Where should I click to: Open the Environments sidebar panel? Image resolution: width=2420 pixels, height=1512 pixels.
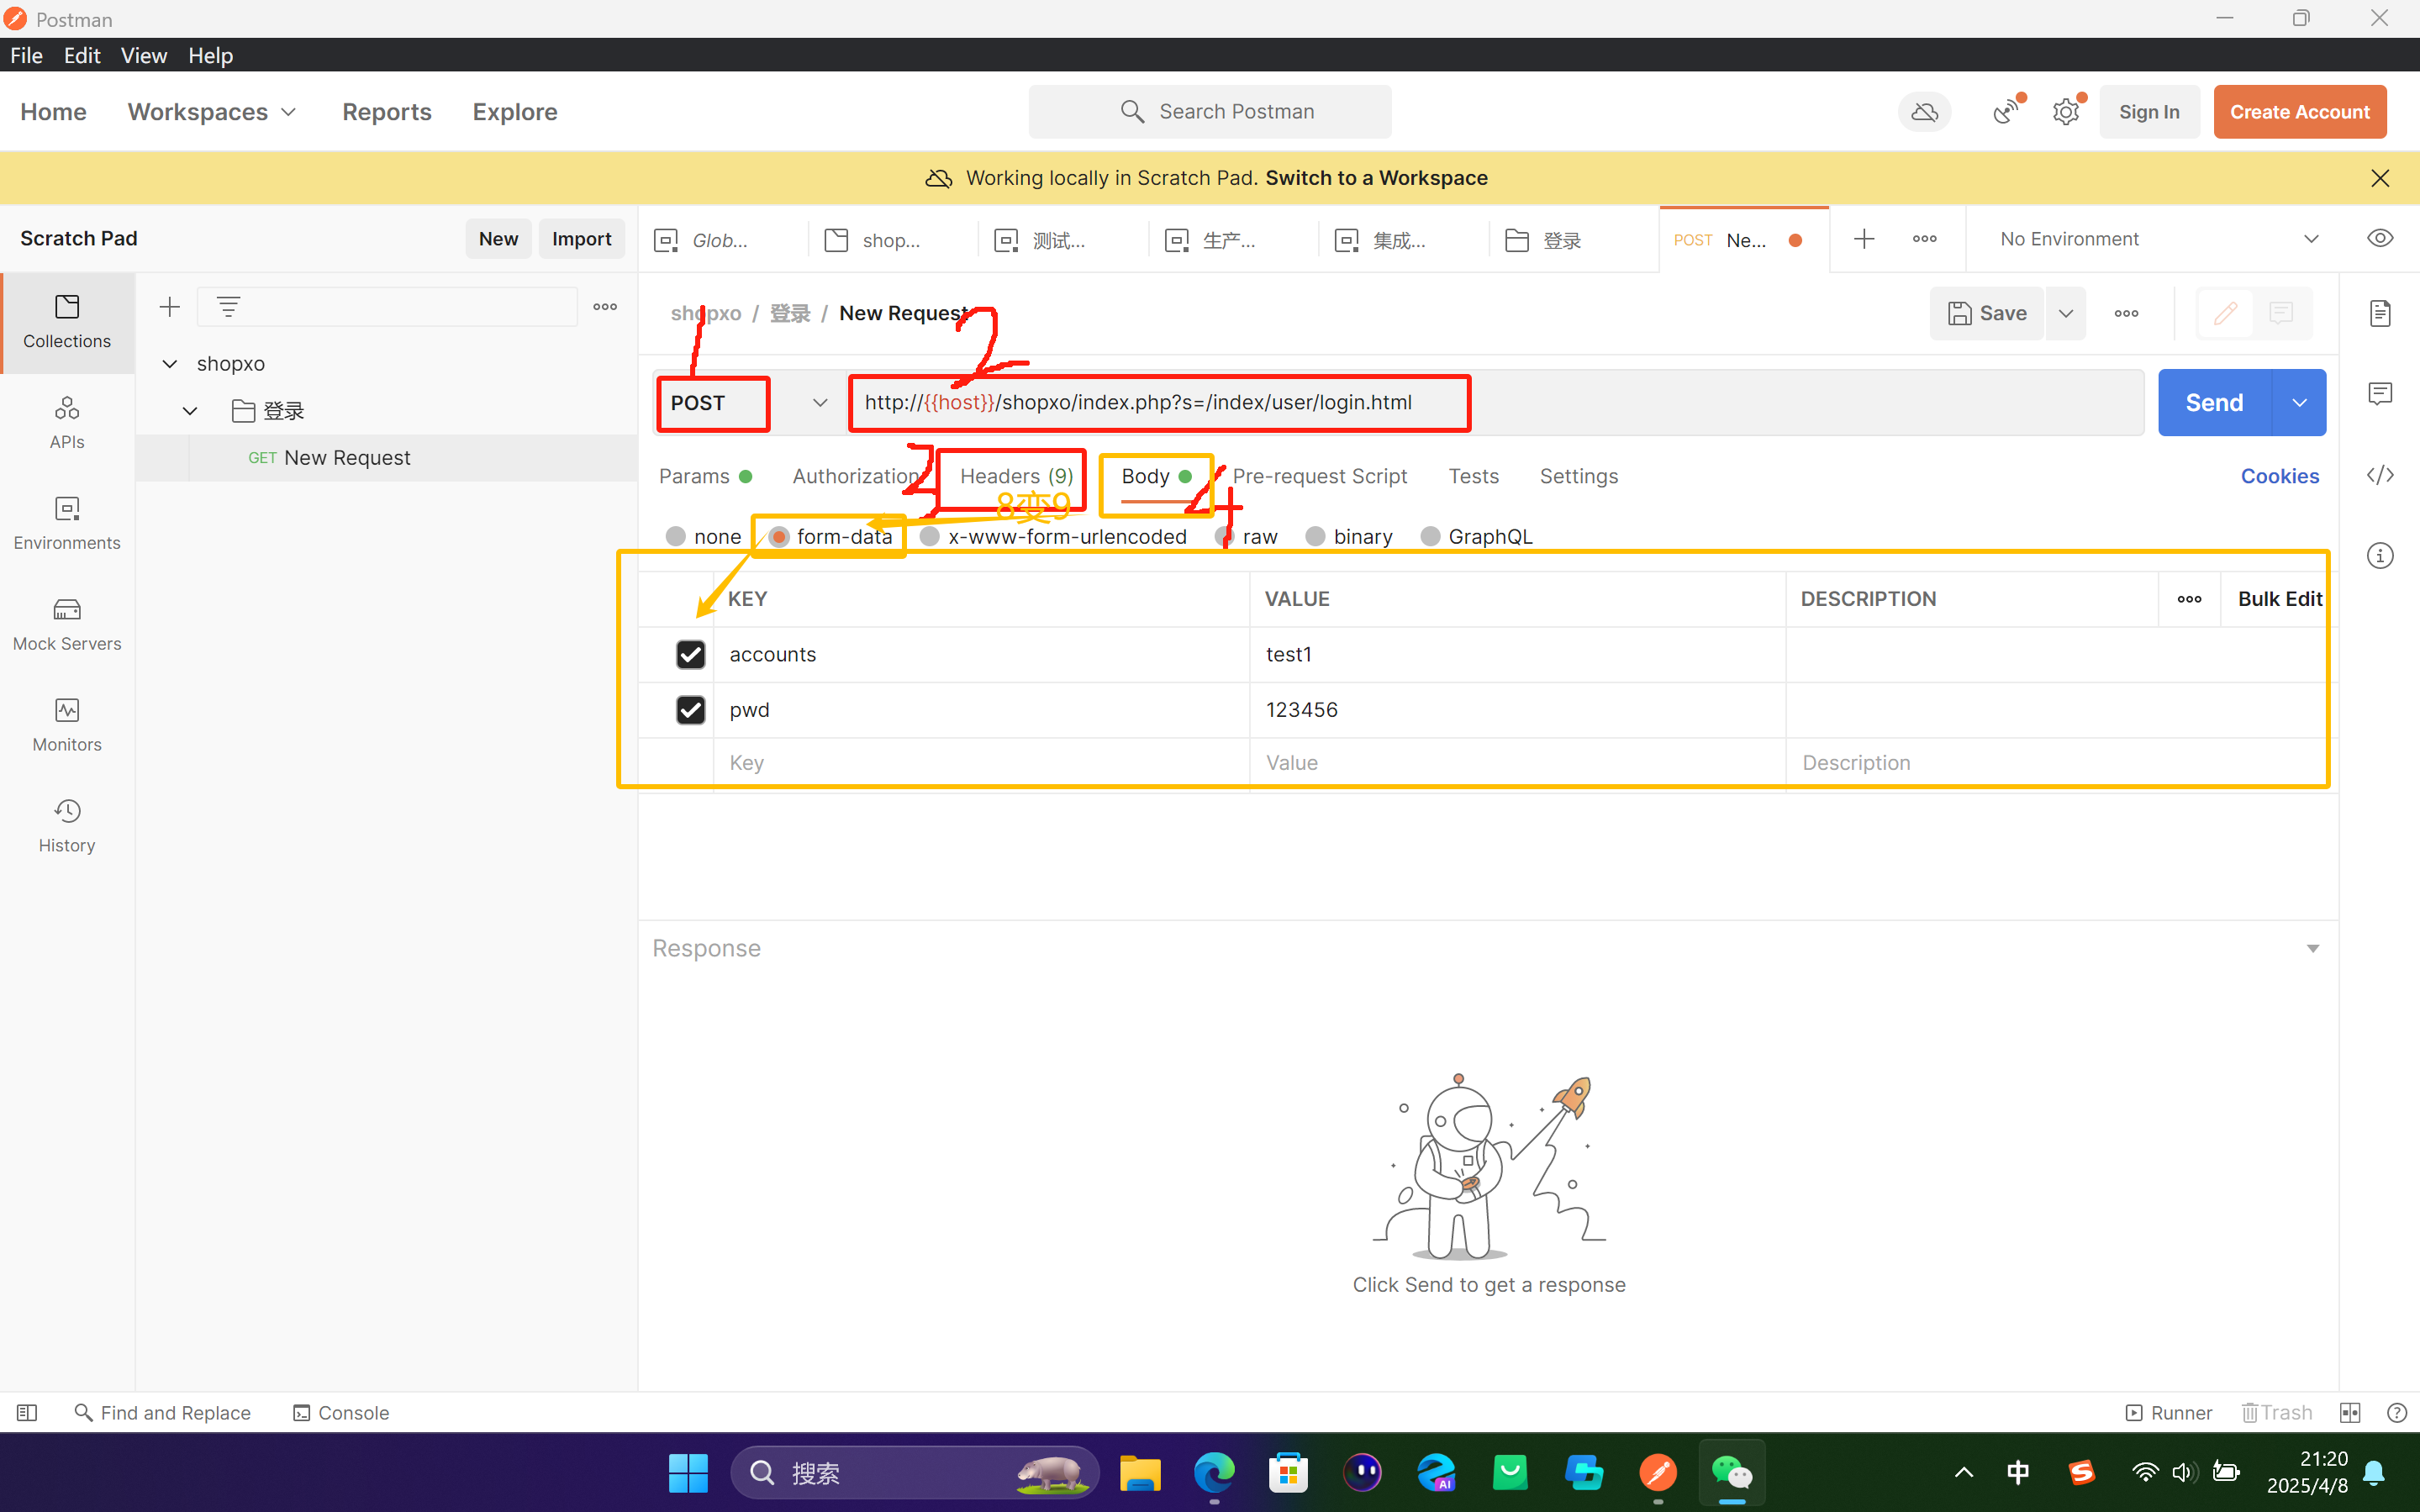pyautogui.click(x=66, y=522)
